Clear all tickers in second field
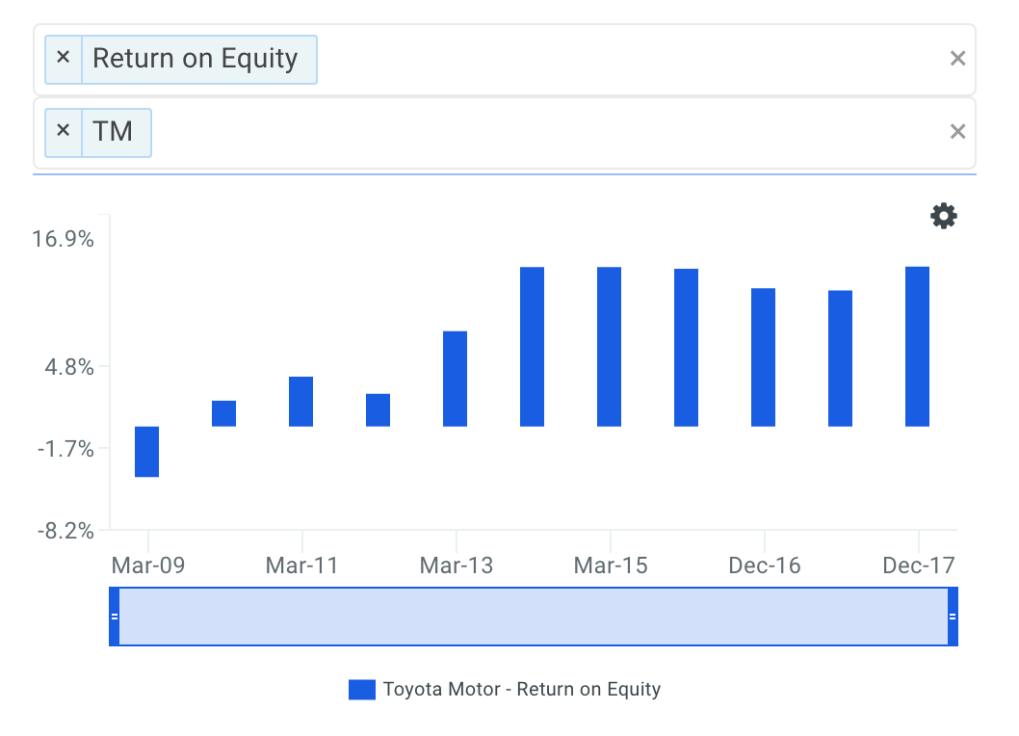The height and width of the screenshot is (736, 1019). coord(957,132)
